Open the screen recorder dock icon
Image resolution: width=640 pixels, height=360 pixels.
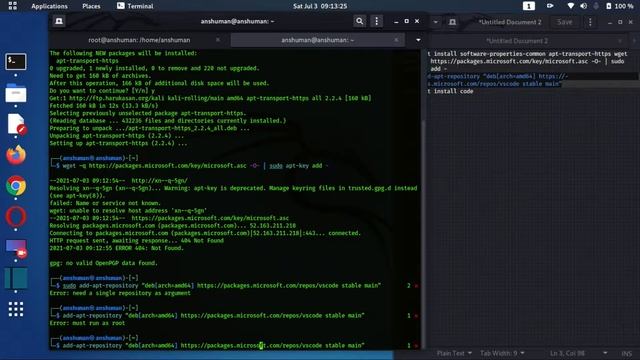16,248
